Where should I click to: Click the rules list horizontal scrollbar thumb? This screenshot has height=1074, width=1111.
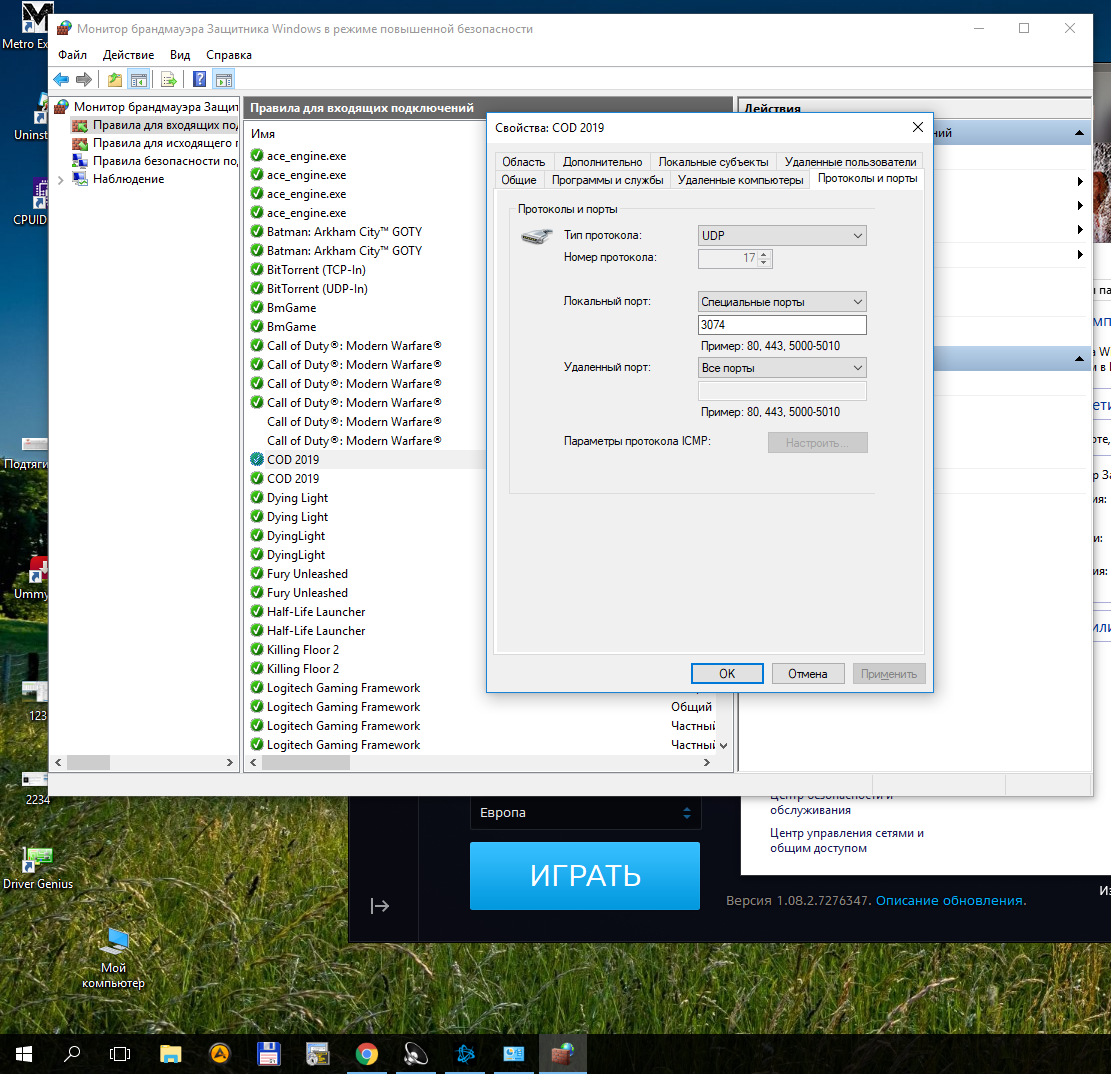pos(305,762)
